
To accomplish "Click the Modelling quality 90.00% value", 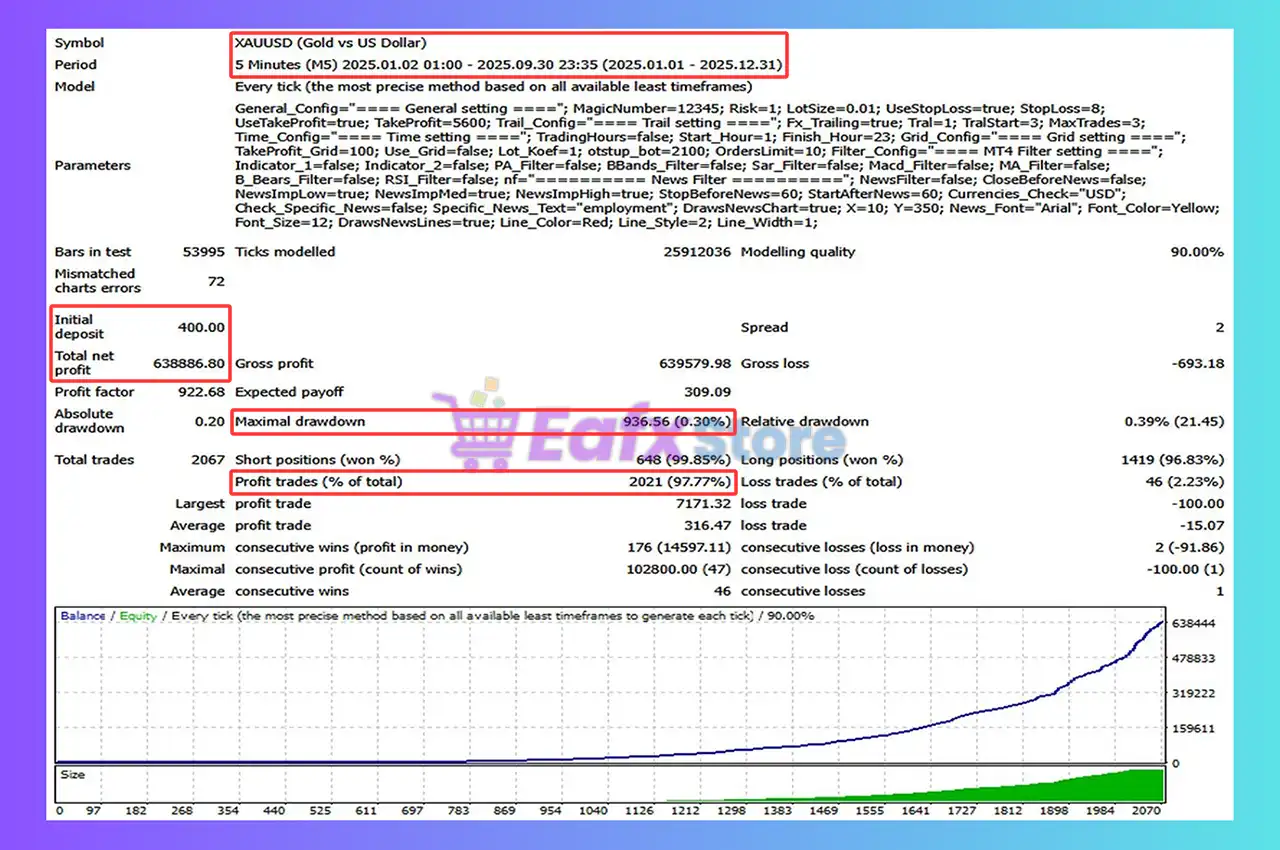I will pyautogui.click(x=1196, y=252).
